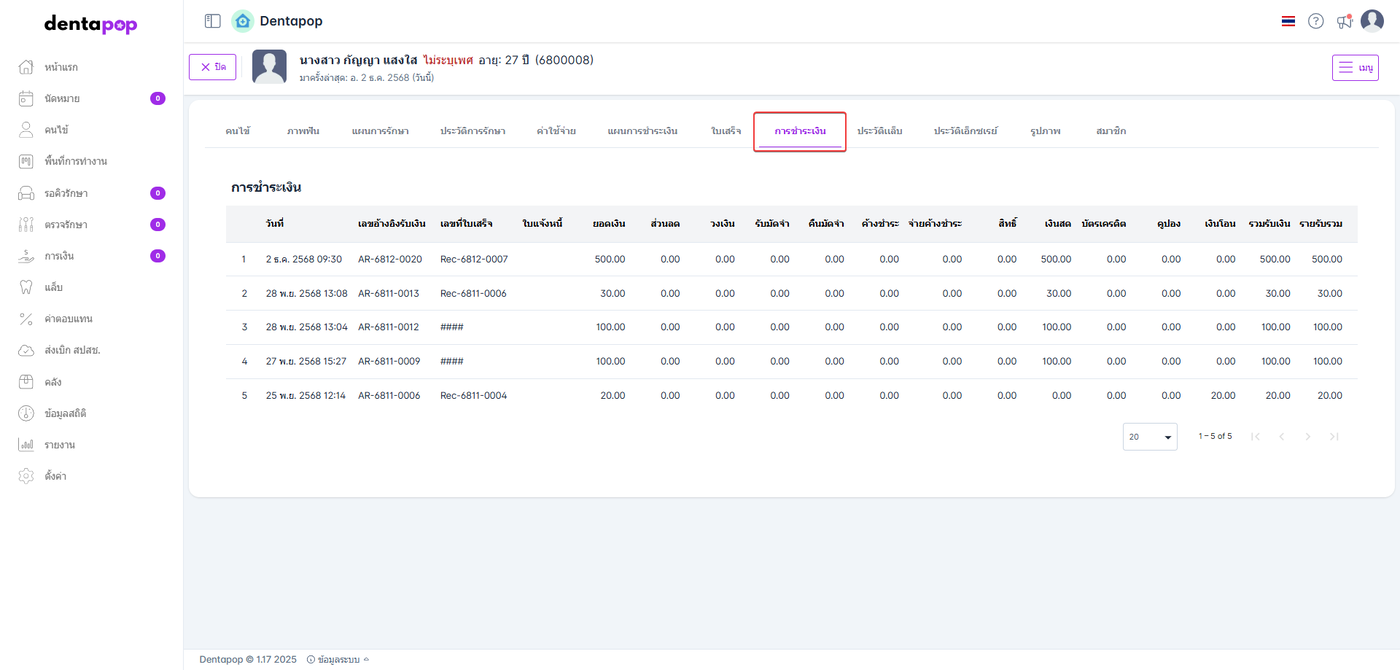Open receipt Rec-6812-0007 row
The image size is (1400, 670).
point(474,259)
